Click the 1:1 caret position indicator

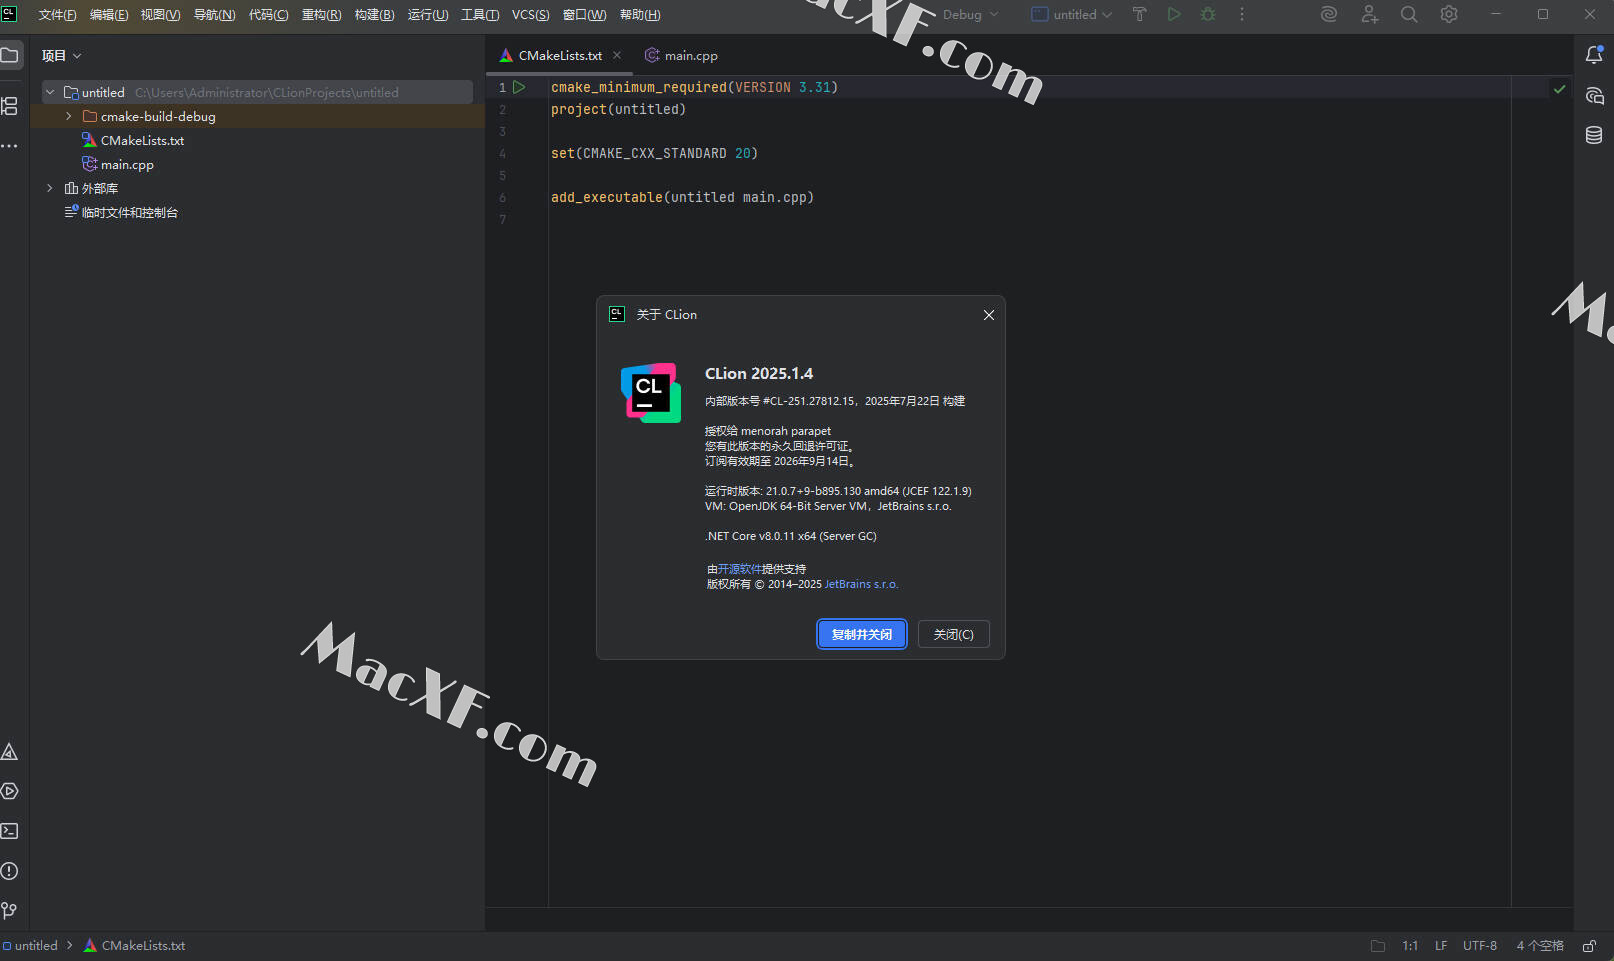point(1410,946)
